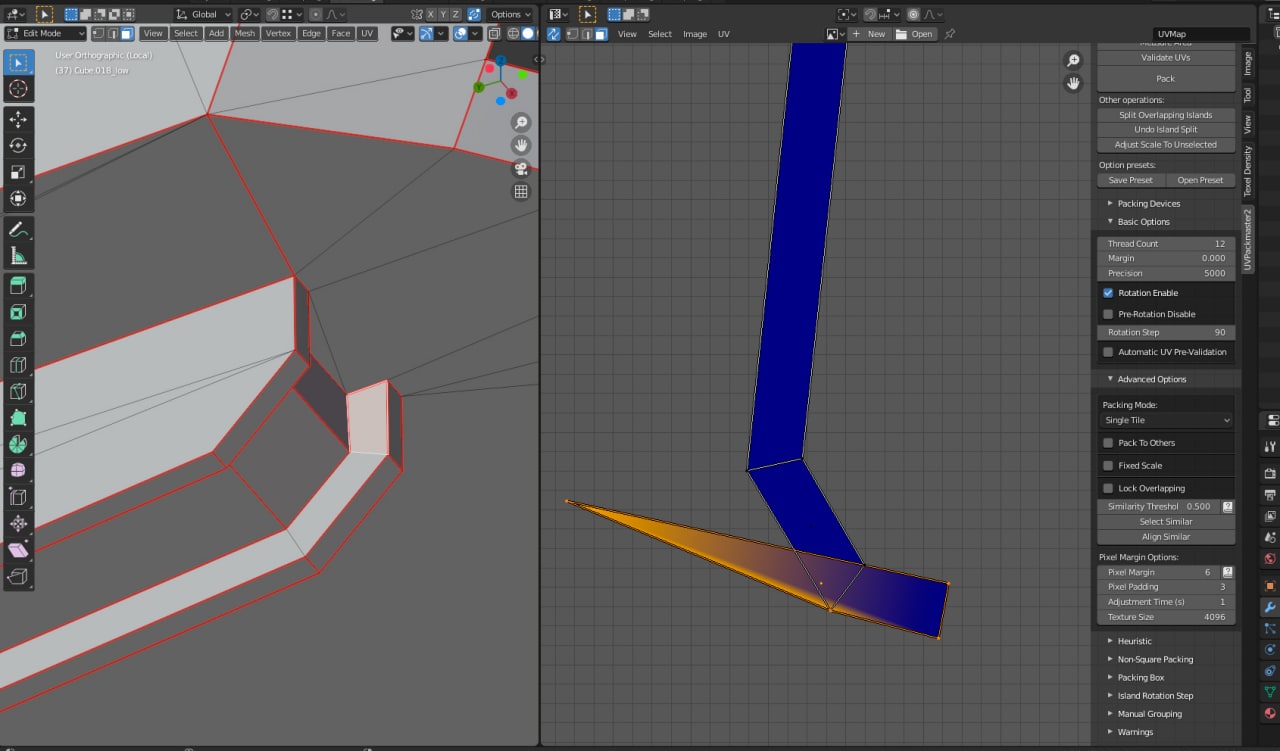Select the Shrink/Fatten tool
The width and height of the screenshot is (1280, 751).
pos(17,523)
